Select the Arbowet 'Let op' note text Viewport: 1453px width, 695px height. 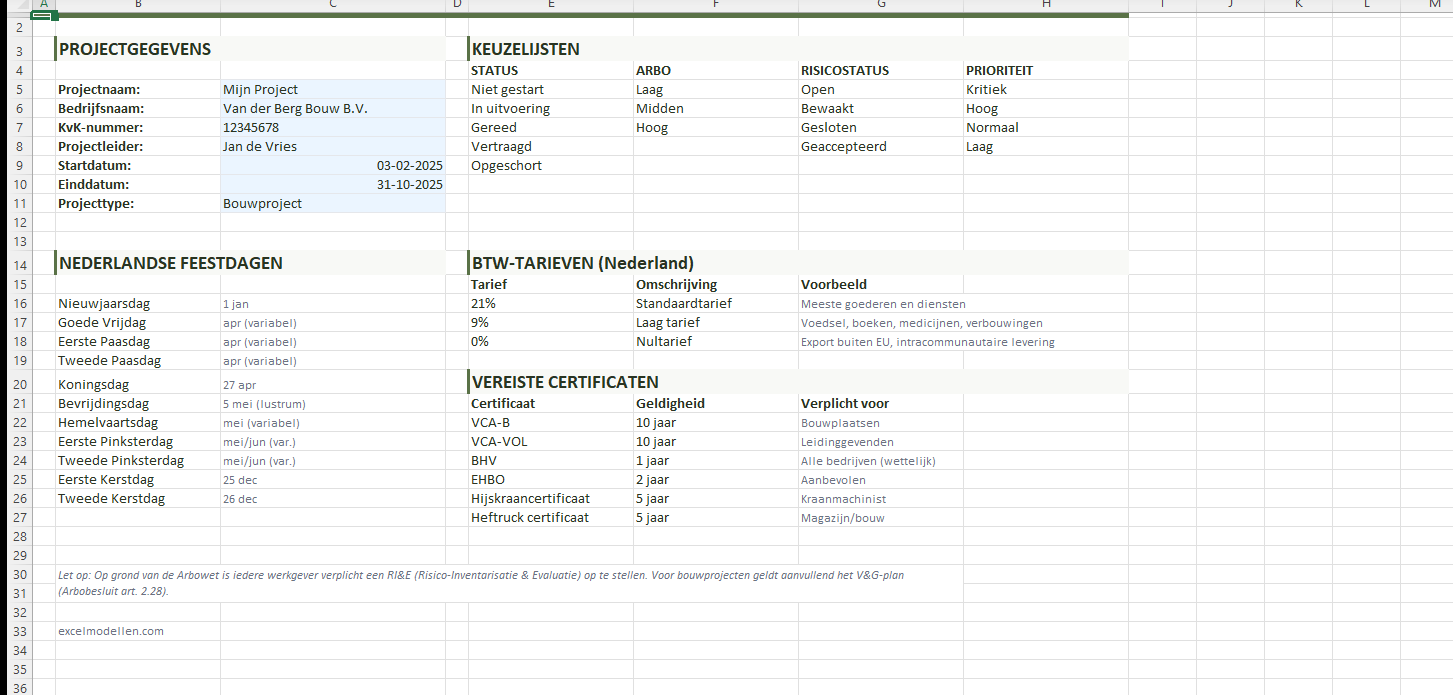(x=480, y=576)
